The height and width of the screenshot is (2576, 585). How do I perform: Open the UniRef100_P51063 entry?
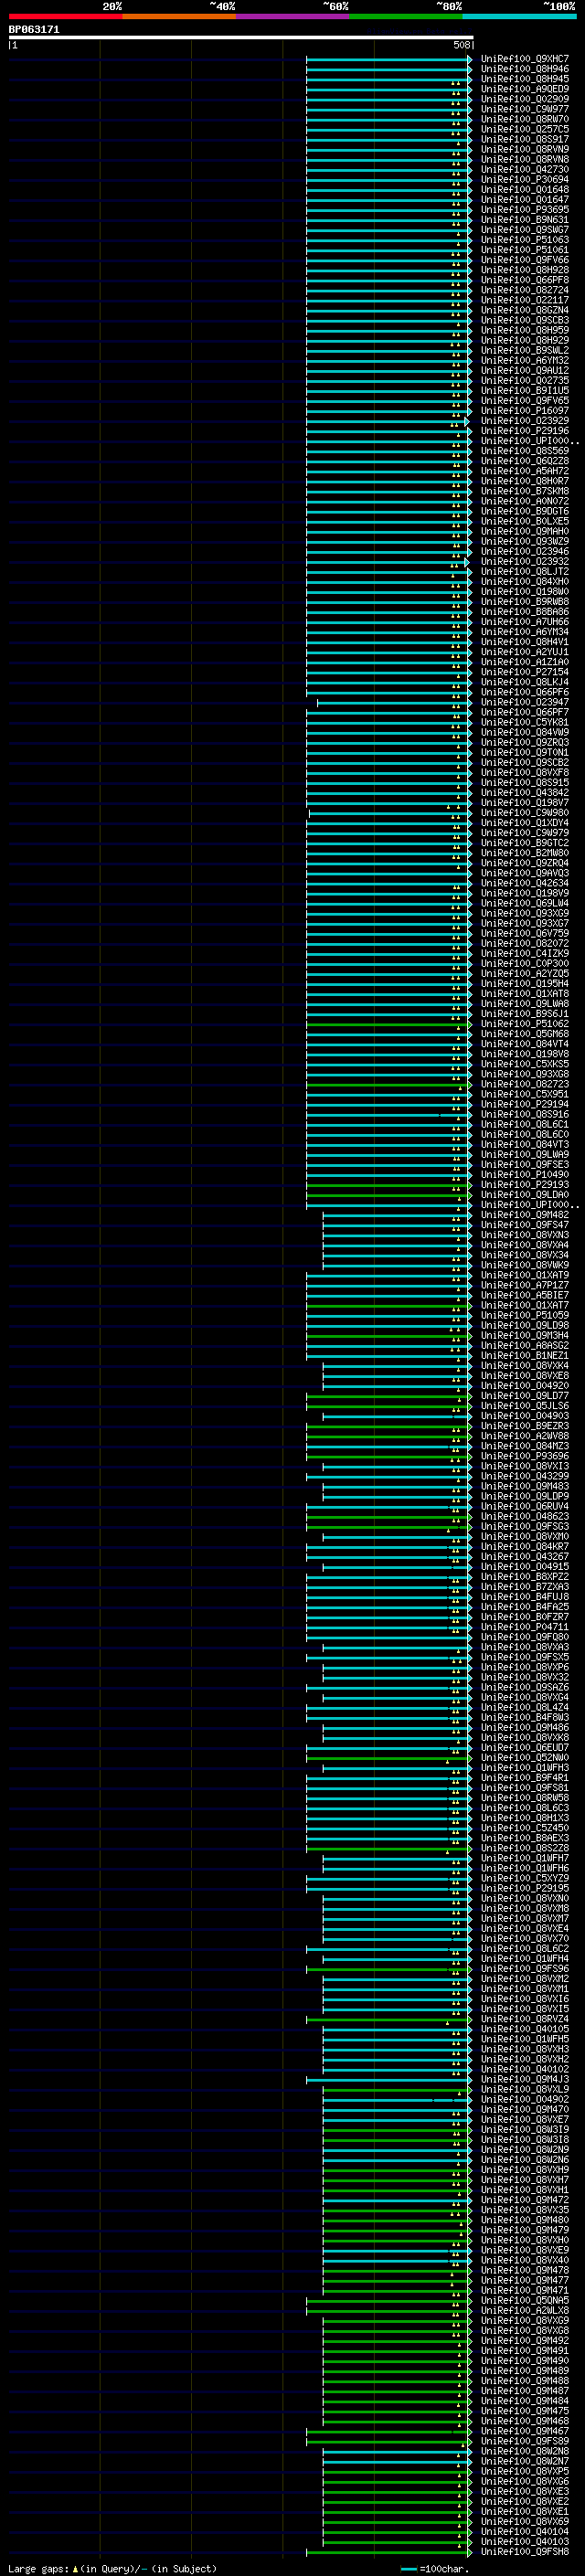(x=524, y=240)
